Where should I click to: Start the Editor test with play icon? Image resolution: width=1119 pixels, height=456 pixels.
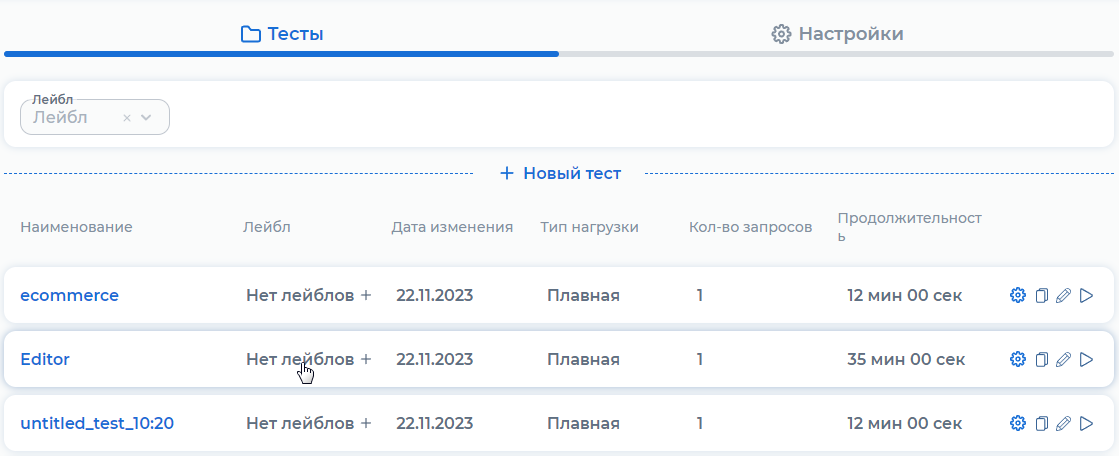coord(1086,360)
